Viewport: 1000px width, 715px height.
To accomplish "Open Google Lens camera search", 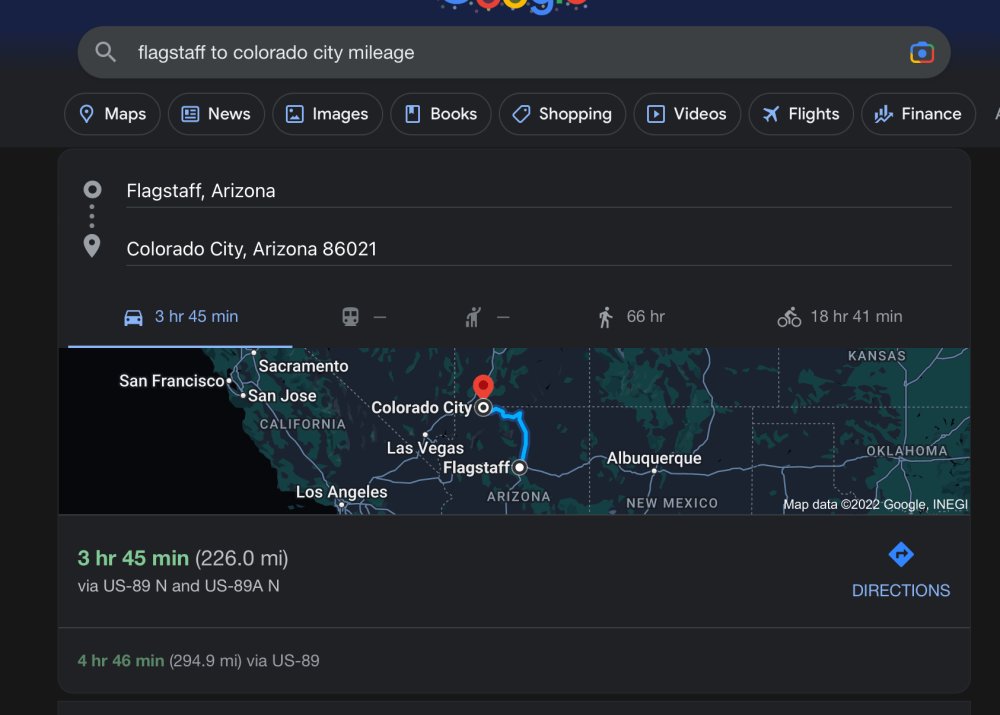I will (x=922, y=52).
